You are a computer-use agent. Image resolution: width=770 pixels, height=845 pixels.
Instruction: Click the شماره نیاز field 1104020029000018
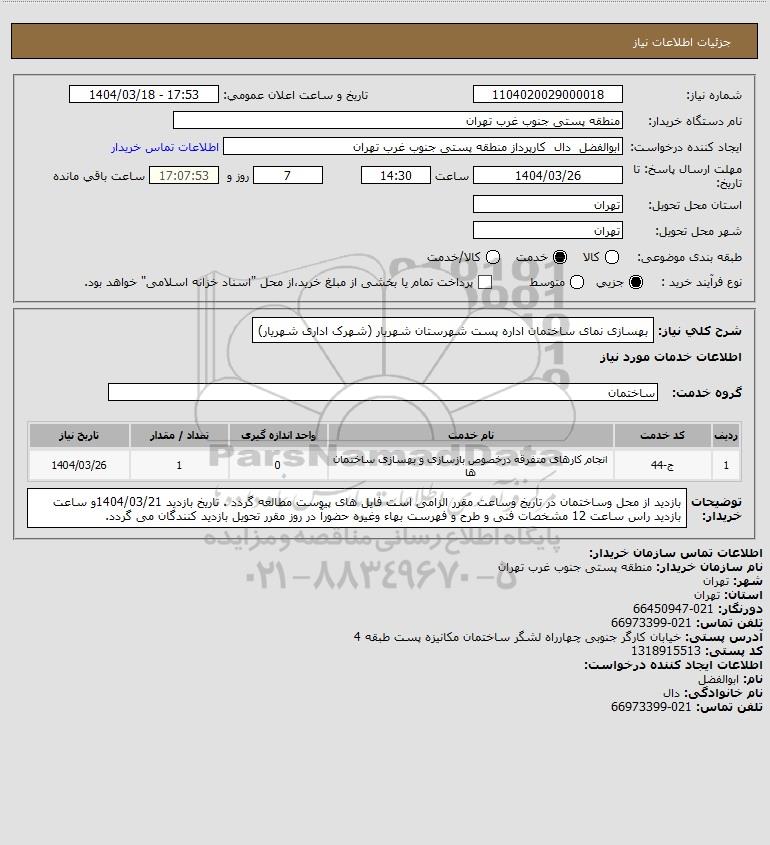[547, 94]
